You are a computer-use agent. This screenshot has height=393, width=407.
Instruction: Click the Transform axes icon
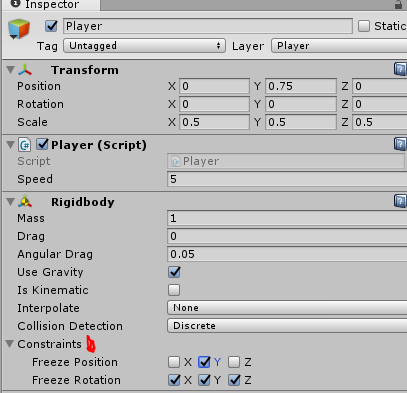[25, 70]
